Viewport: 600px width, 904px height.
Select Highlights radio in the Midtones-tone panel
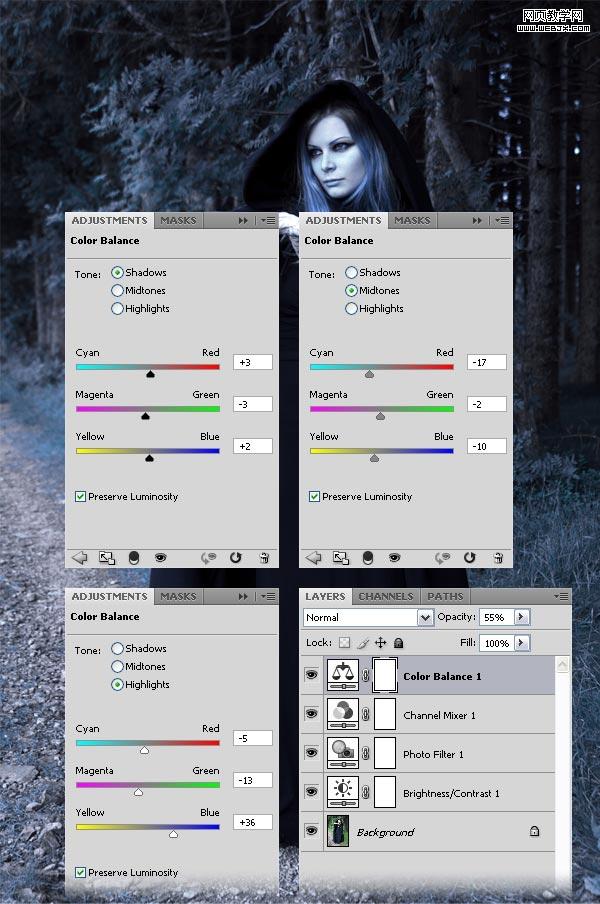pyautogui.click(x=352, y=308)
